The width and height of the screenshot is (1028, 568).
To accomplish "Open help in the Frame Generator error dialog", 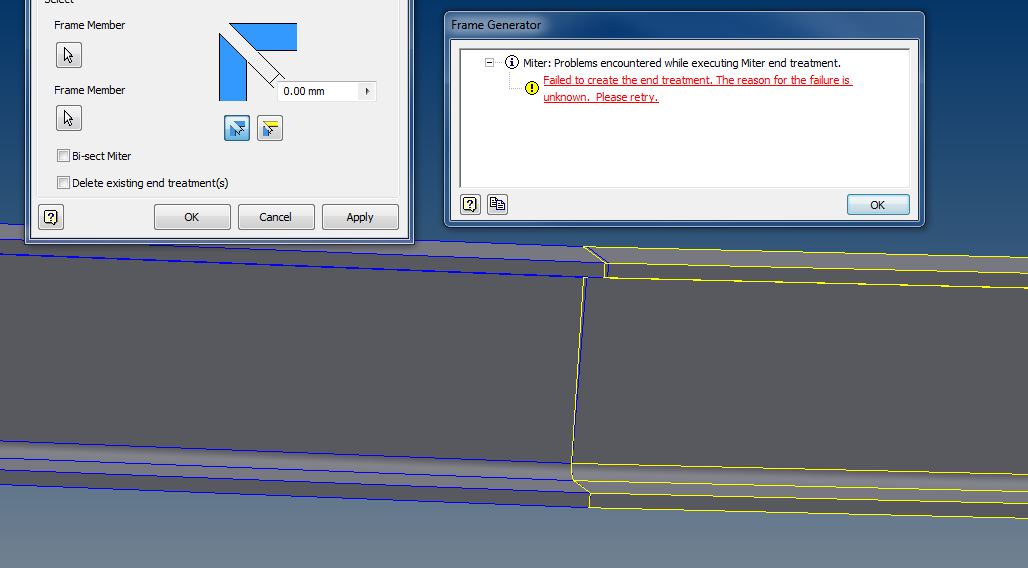I will pyautogui.click(x=470, y=205).
